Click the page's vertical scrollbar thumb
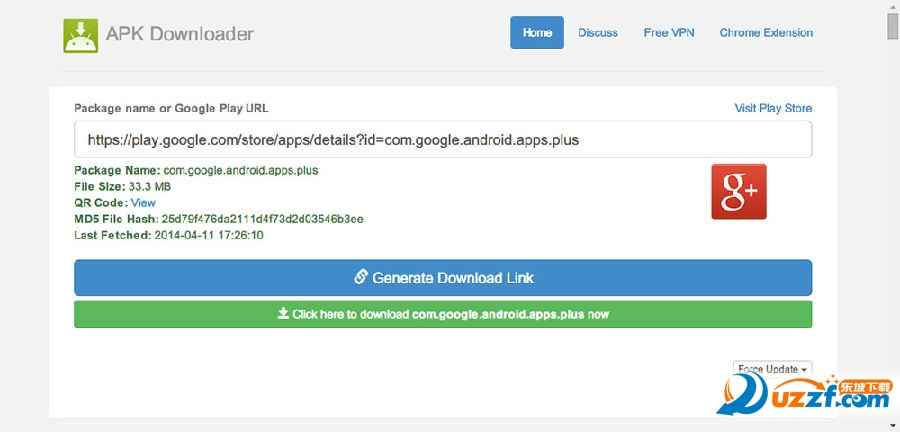900x432 pixels. tap(892, 26)
